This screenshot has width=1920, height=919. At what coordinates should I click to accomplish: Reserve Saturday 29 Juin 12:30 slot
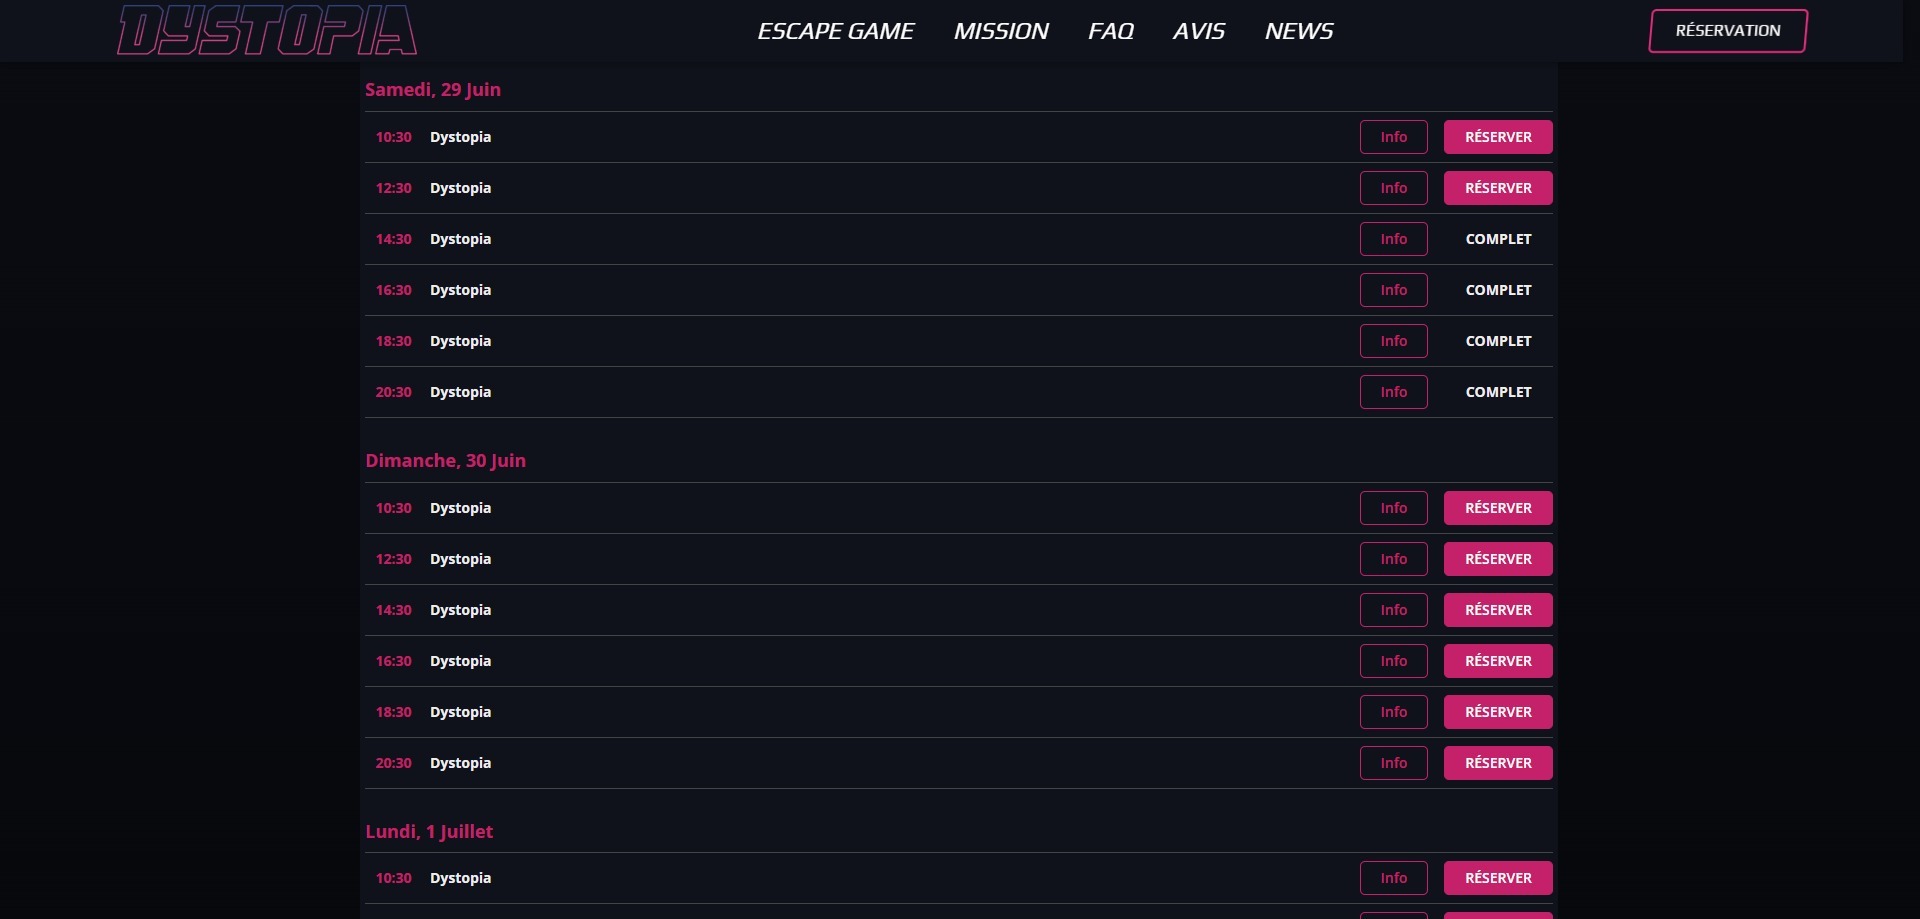pos(1497,188)
